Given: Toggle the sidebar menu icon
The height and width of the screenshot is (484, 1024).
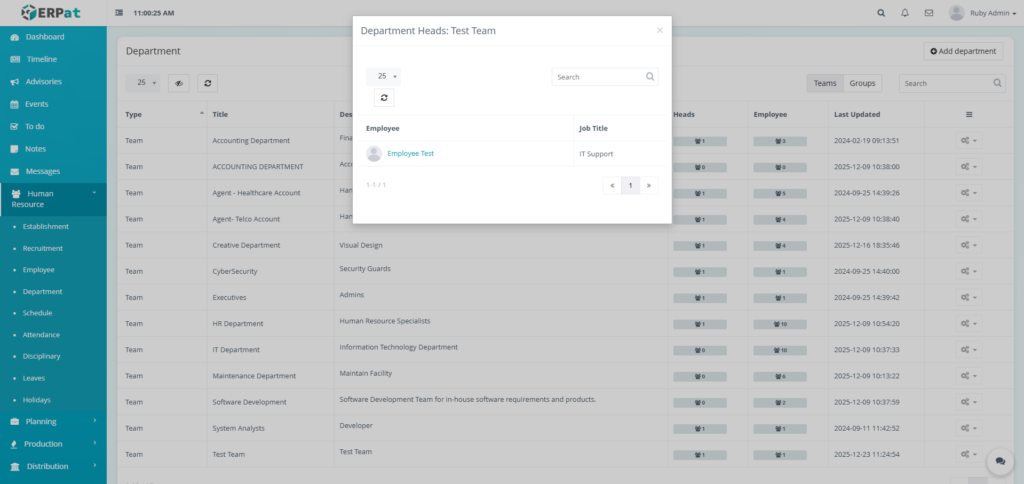Looking at the screenshot, I should (x=120, y=13).
